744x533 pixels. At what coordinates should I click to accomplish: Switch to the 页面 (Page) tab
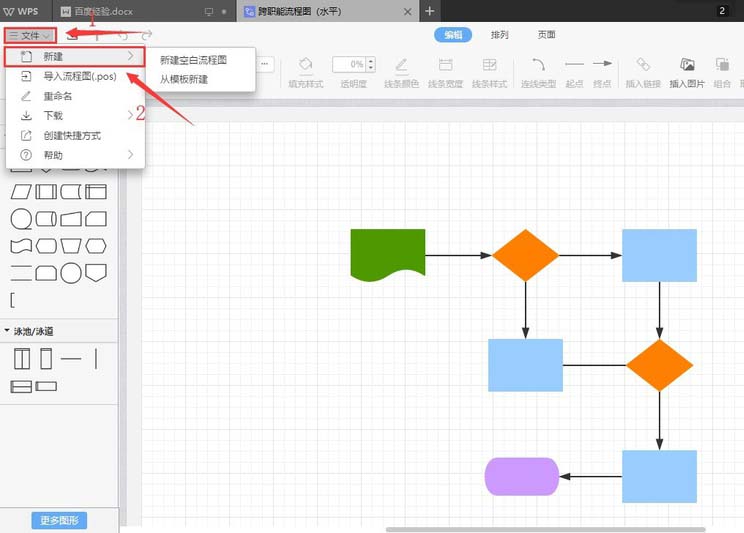546,35
